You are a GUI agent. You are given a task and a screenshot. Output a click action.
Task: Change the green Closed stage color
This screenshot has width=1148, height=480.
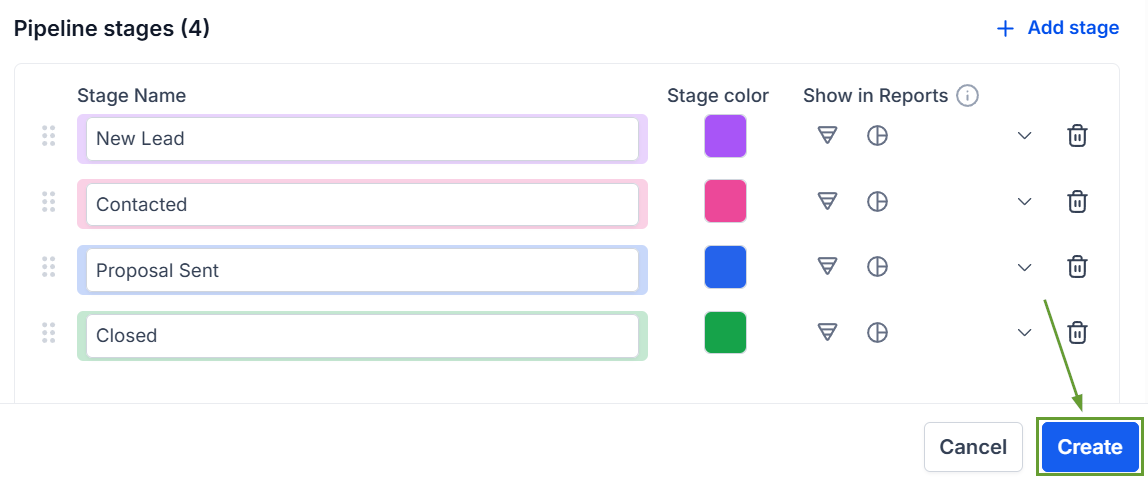point(725,332)
